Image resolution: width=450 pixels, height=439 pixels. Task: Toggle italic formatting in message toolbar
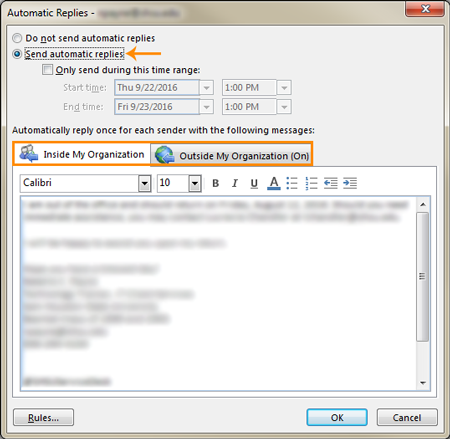(235, 183)
